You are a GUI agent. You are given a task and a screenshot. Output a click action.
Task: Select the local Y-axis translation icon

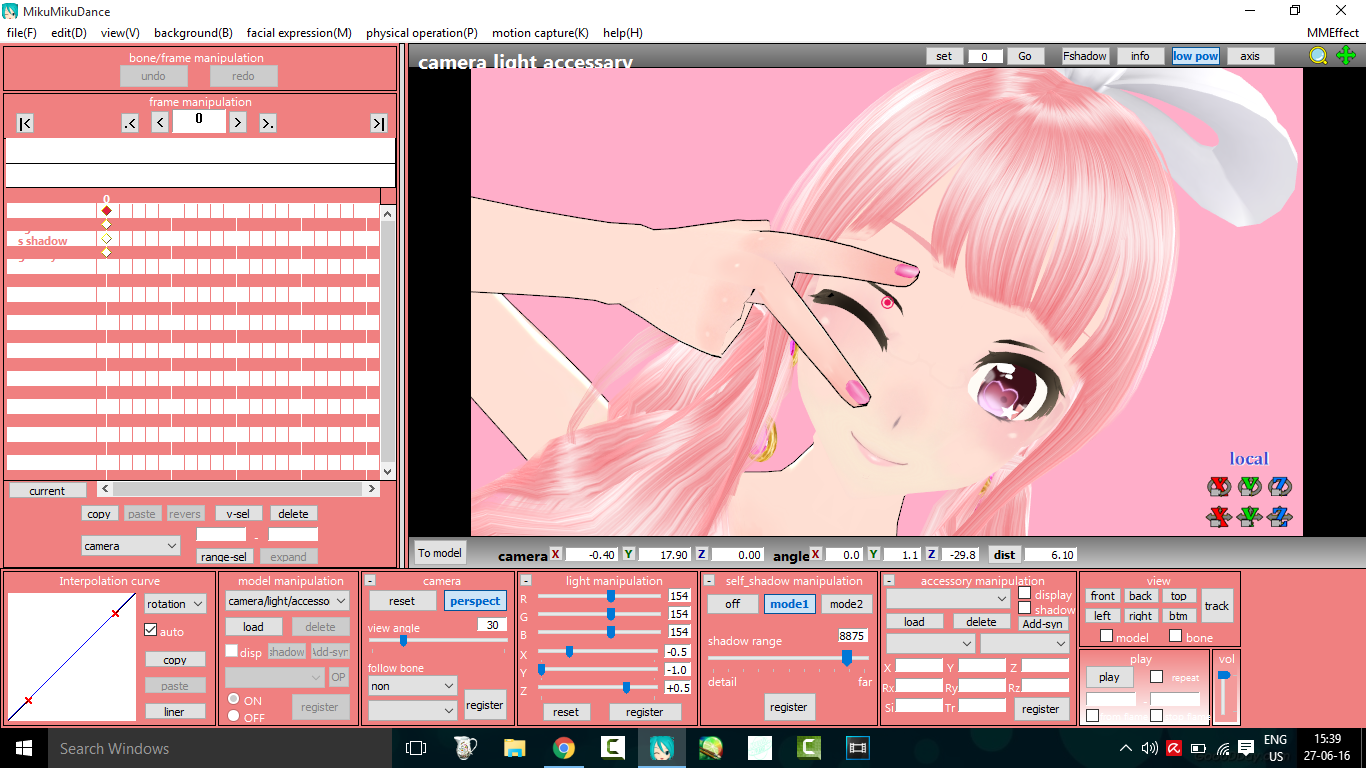tap(1251, 516)
